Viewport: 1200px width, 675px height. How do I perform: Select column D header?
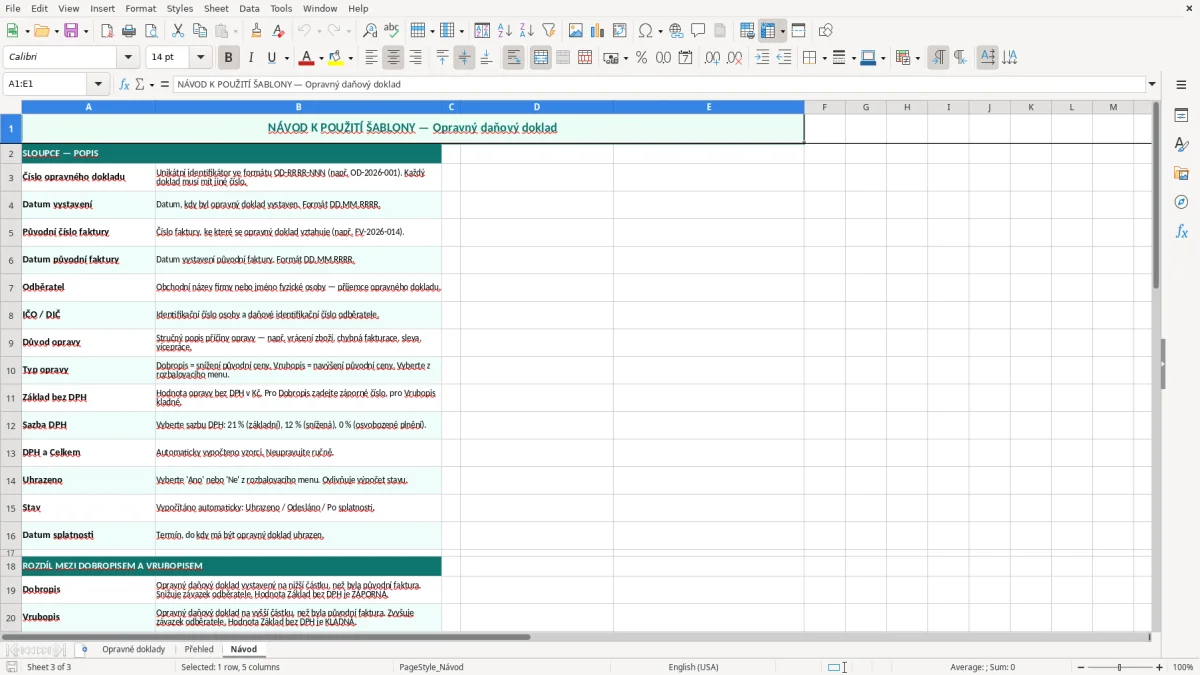(537, 107)
